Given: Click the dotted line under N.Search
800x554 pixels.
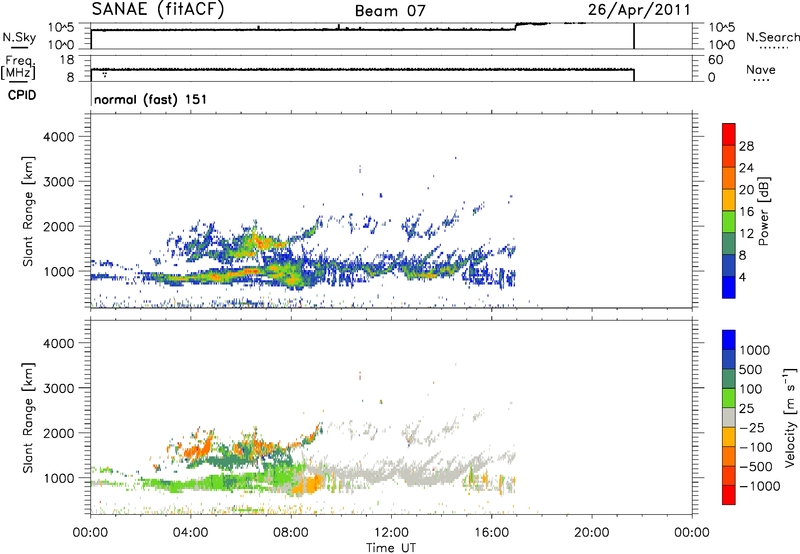Looking at the screenshot, I should click(x=773, y=48).
